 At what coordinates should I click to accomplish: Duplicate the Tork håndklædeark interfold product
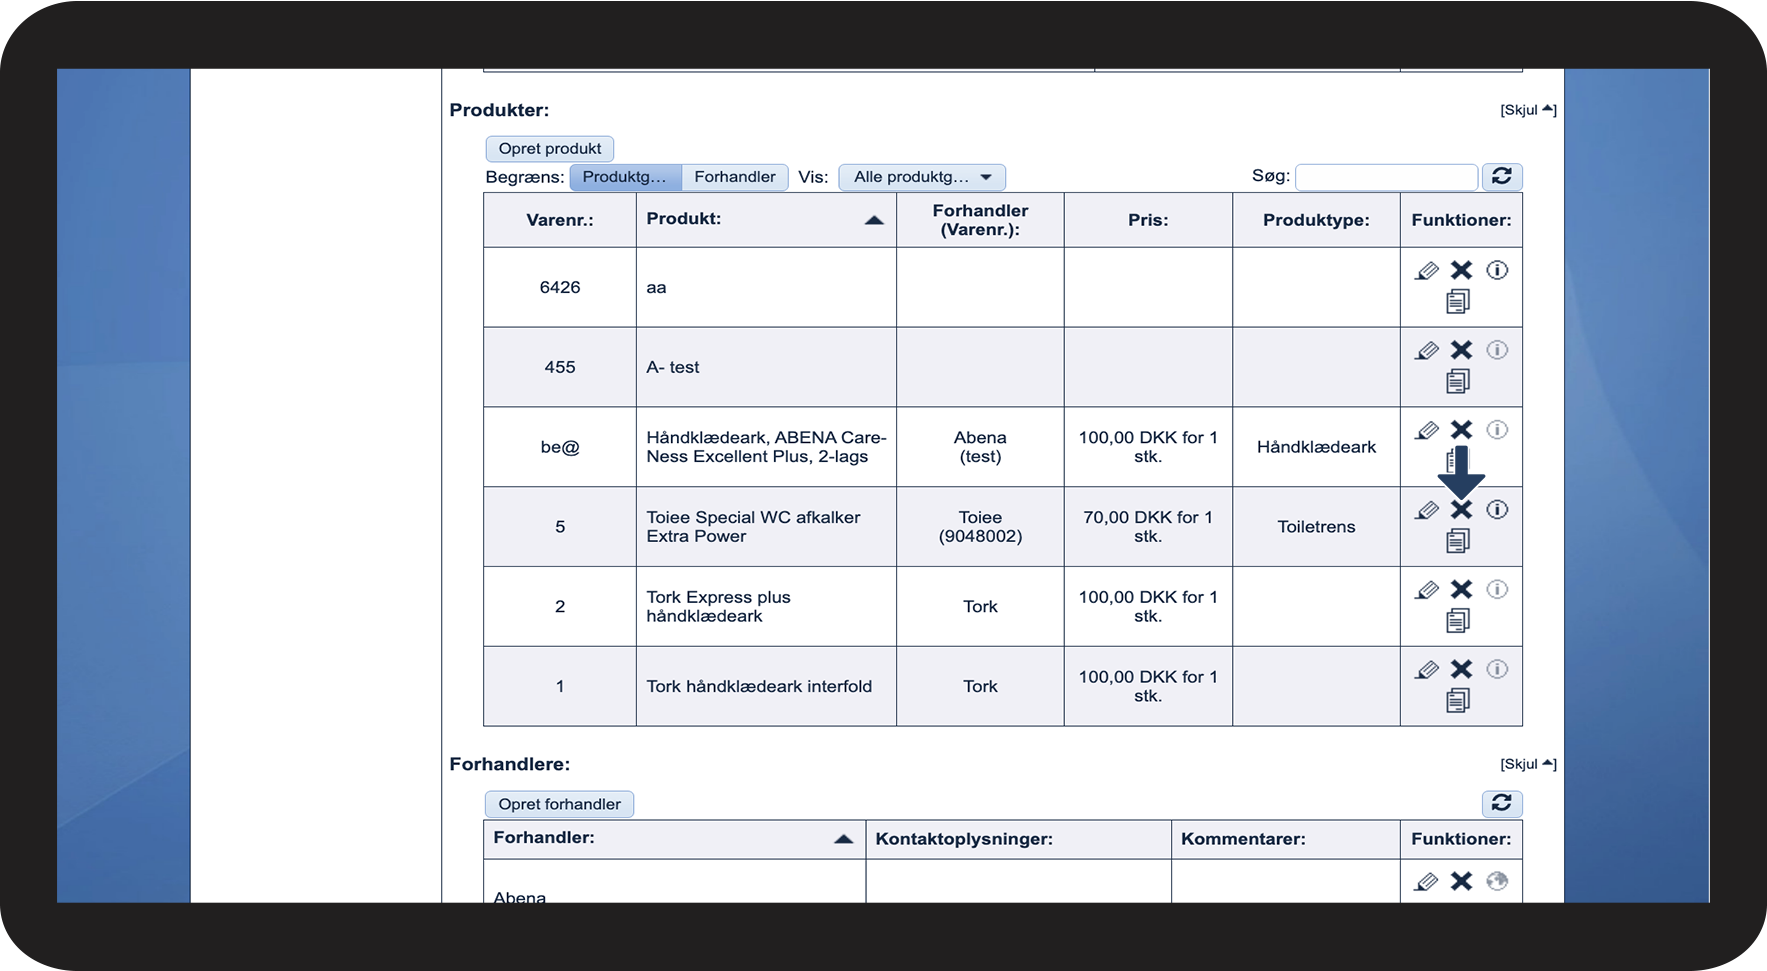pos(1458,701)
